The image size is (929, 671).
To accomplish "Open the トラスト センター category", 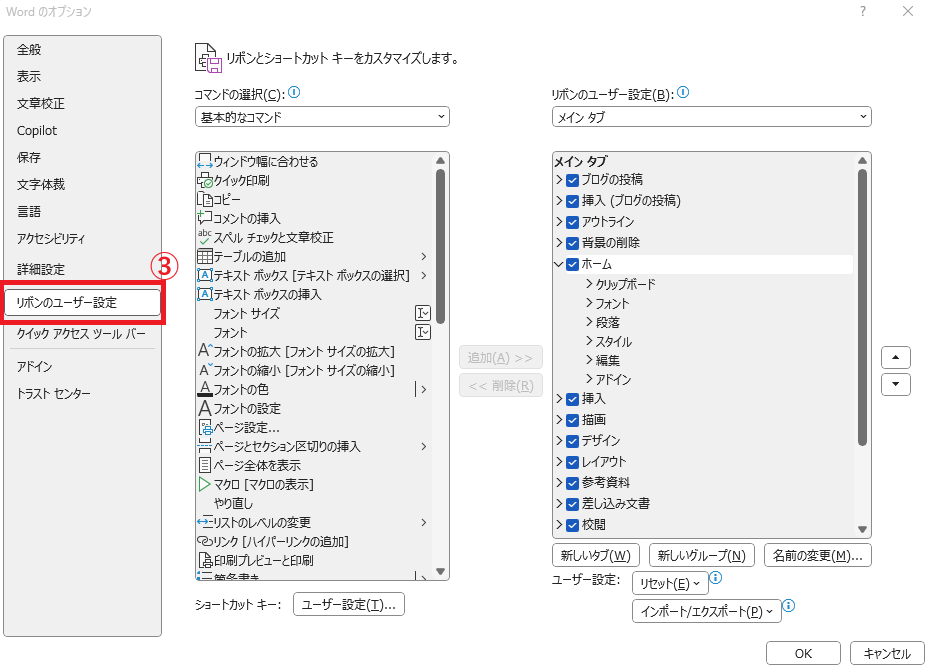I will (x=82, y=394).
